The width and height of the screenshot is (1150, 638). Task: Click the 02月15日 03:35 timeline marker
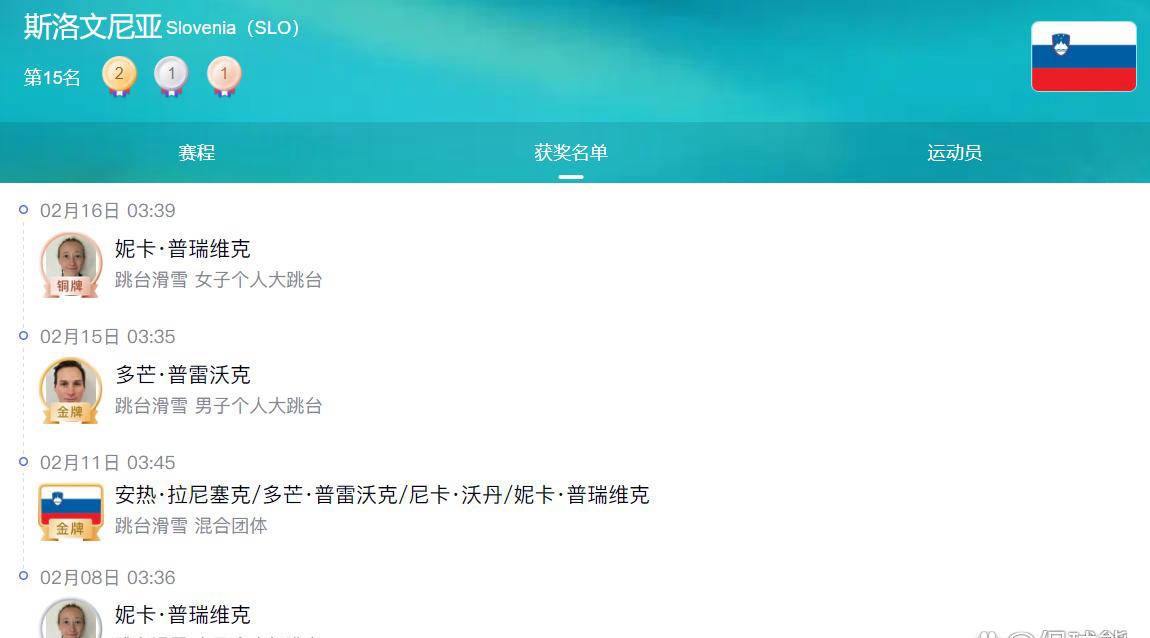23,336
